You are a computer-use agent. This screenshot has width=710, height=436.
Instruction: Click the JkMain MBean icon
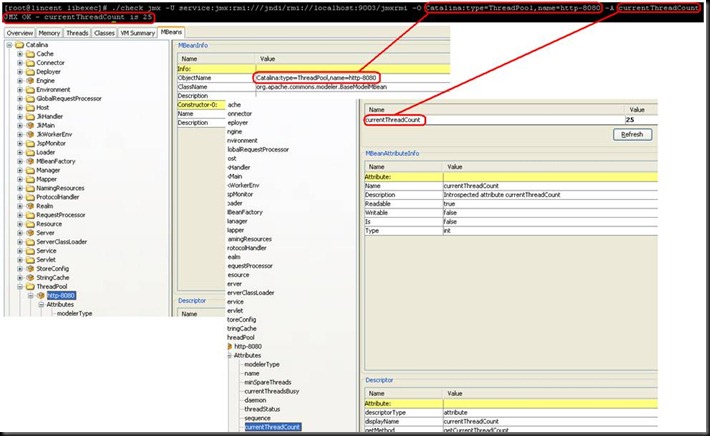pyautogui.click(x=29, y=127)
